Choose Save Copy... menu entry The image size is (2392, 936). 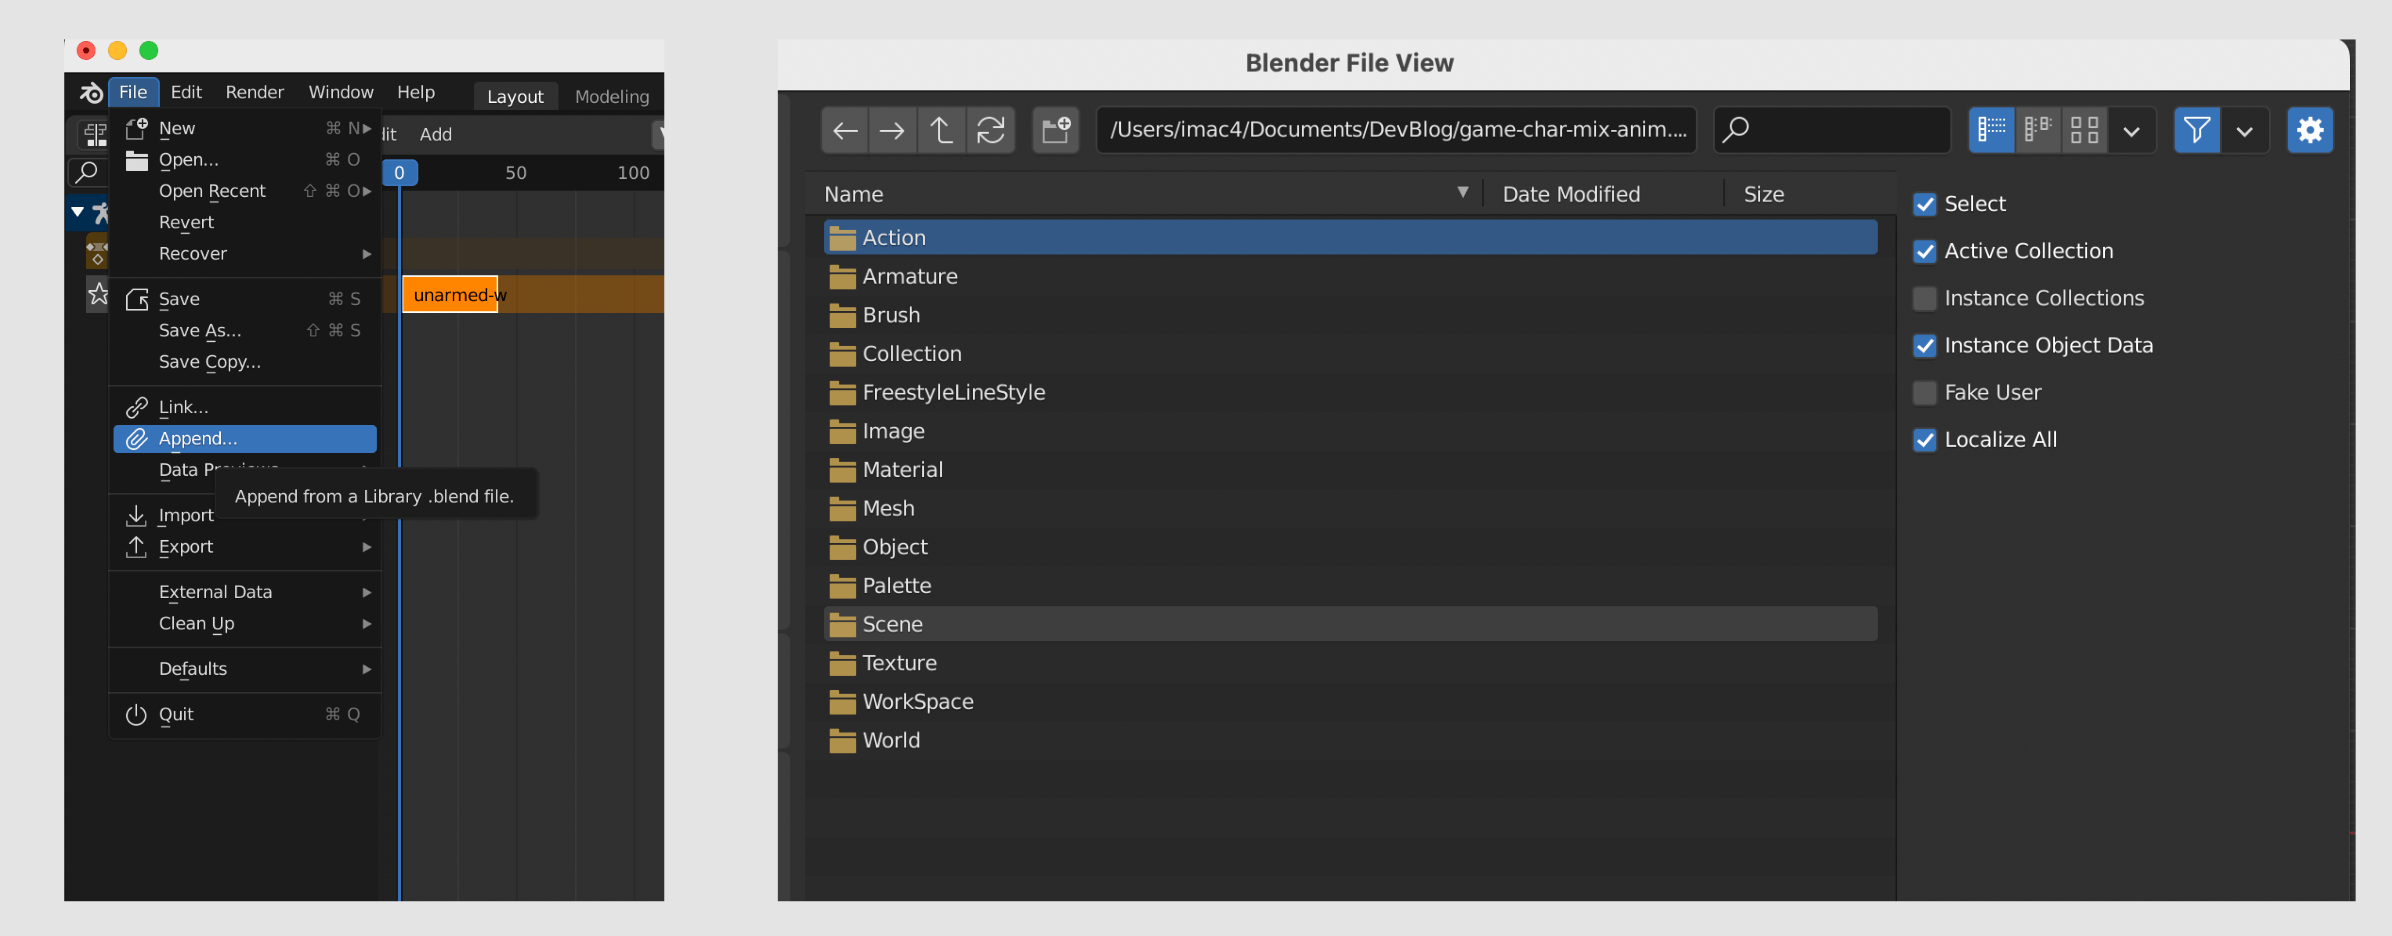tap(245, 362)
